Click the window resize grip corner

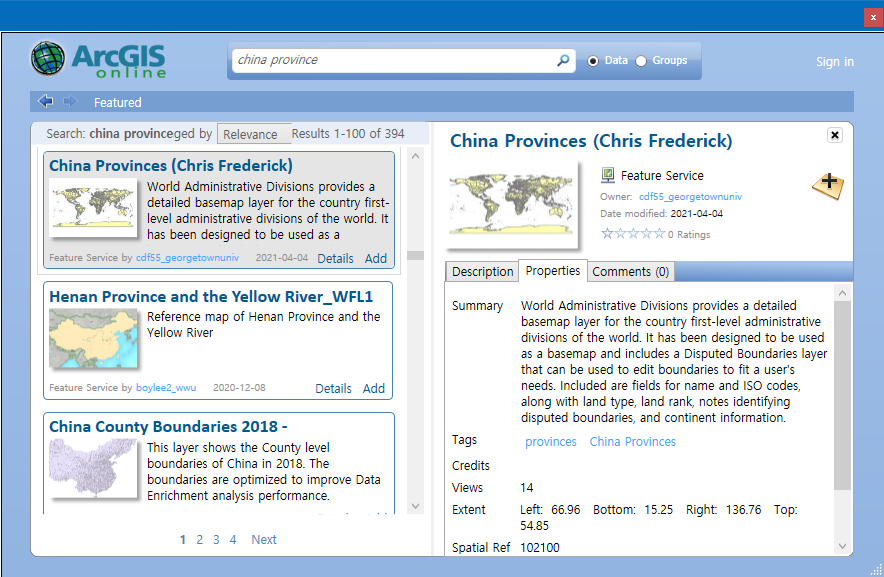point(876,570)
